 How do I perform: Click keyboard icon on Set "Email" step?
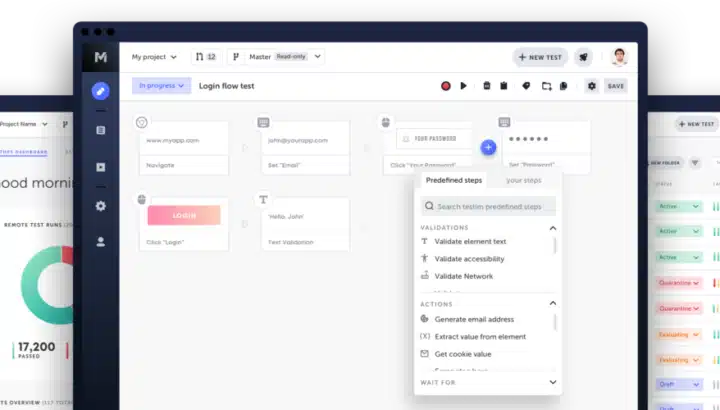263,123
